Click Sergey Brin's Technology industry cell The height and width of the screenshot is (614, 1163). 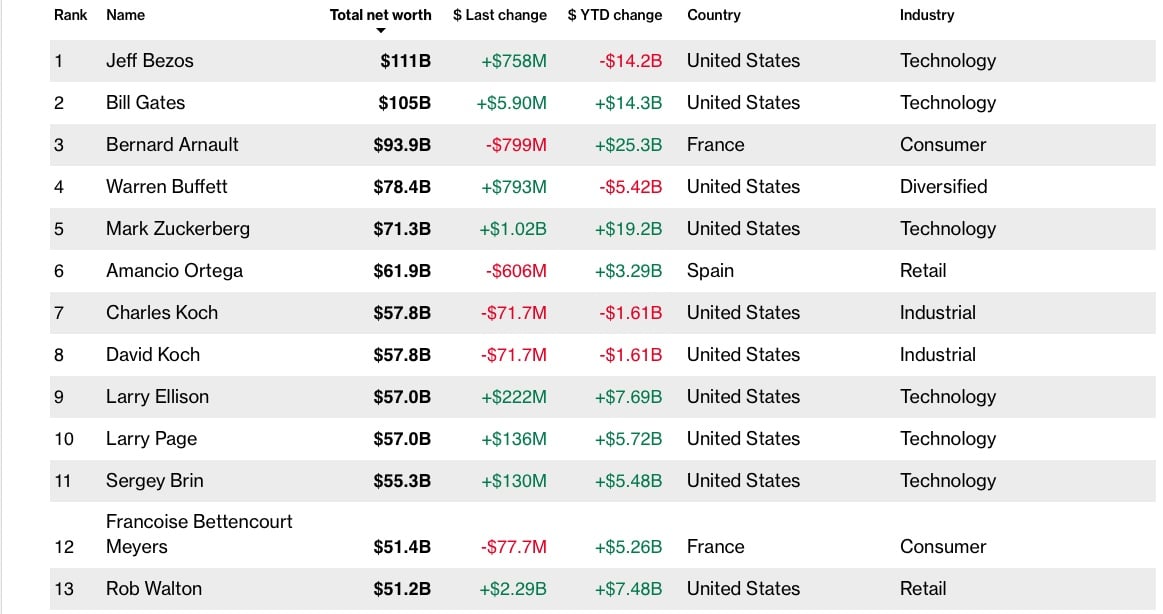click(x=947, y=481)
